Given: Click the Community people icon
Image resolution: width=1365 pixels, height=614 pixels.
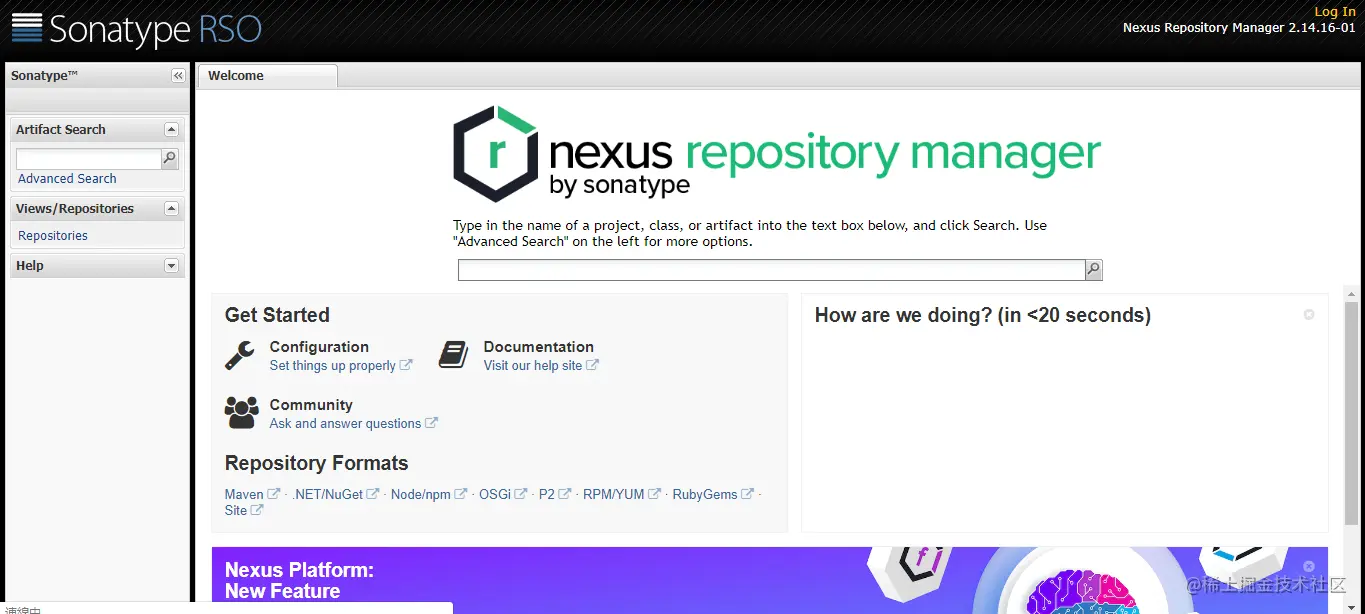Looking at the screenshot, I should (241, 412).
